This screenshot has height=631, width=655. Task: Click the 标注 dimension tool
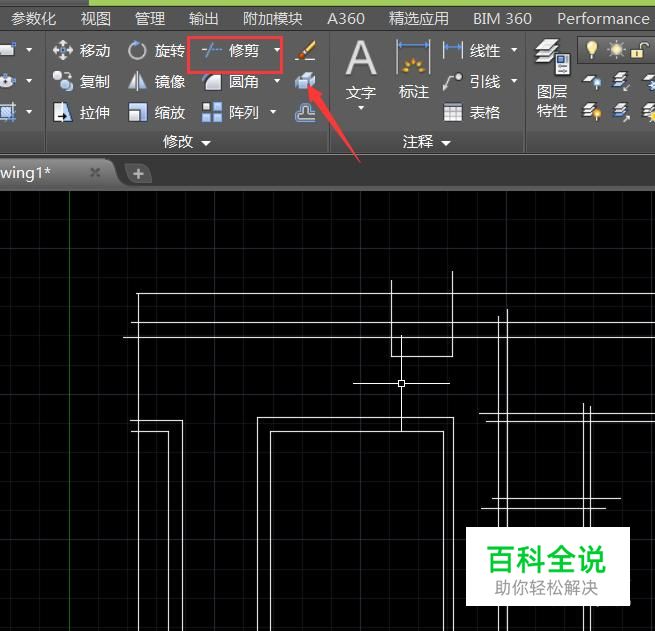413,72
